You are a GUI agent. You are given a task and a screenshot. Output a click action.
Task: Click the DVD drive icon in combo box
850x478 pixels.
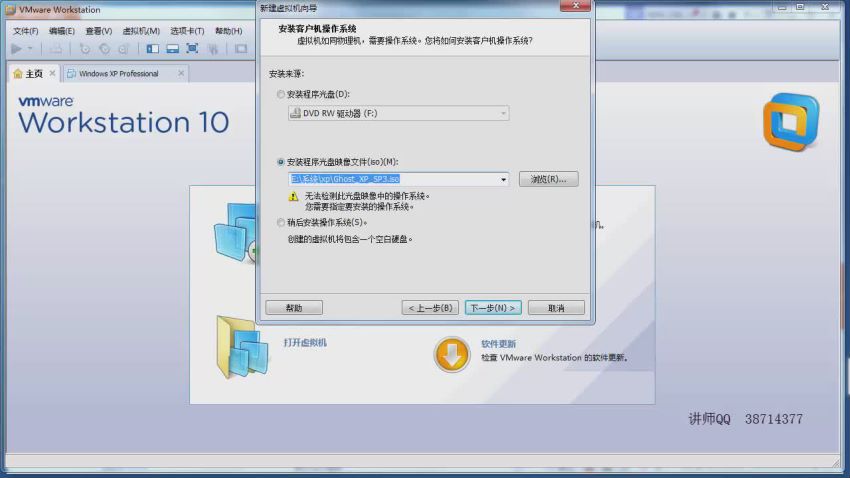click(295, 113)
